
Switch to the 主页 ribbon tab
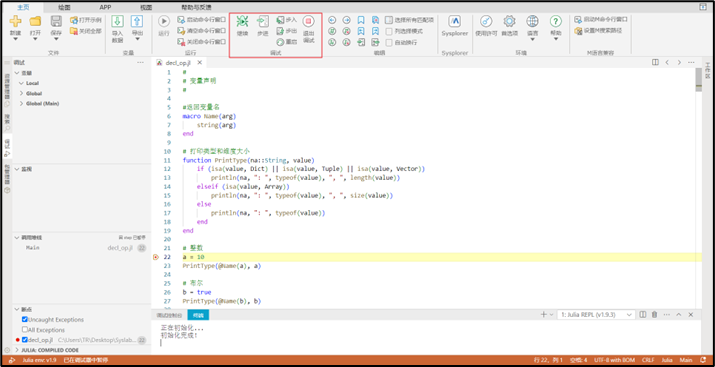coord(23,7)
